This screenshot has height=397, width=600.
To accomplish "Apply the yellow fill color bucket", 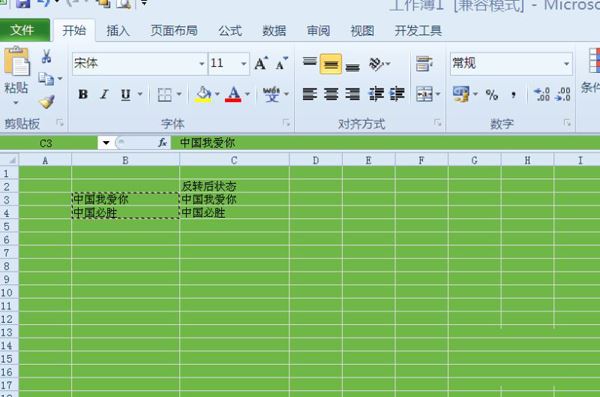I will point(203,94).
